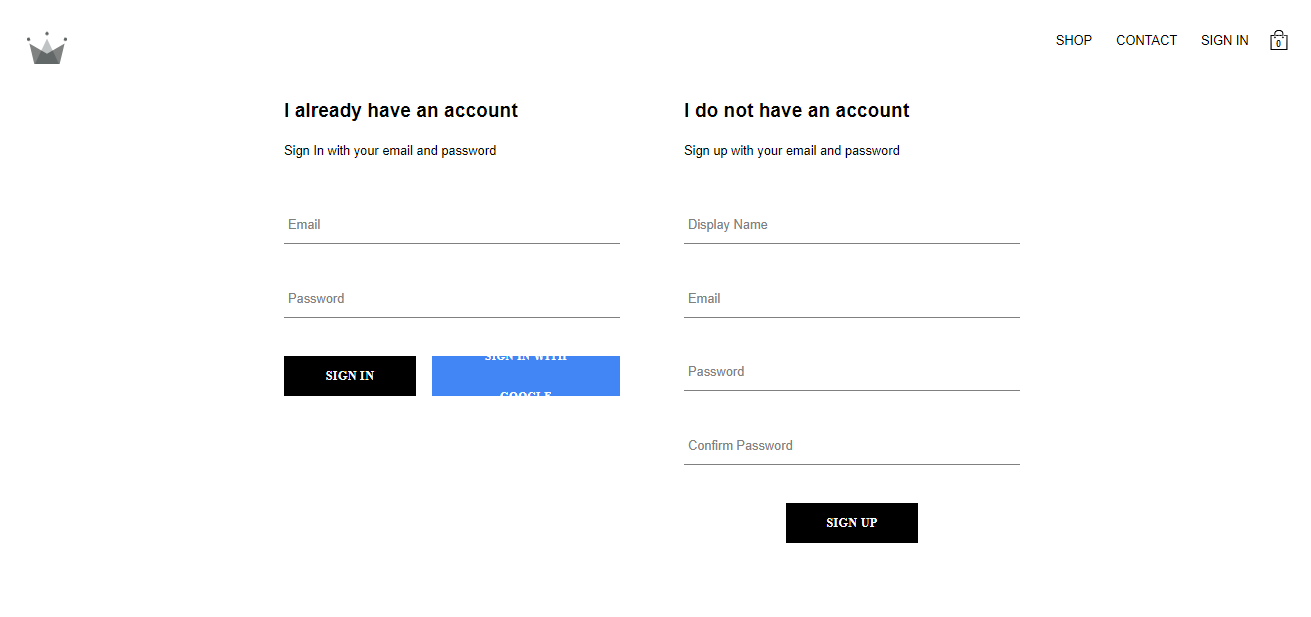This screenshot has width=1311, height=617.
Task: Click the black SIGN UP button
Action: tap(852, 523)
